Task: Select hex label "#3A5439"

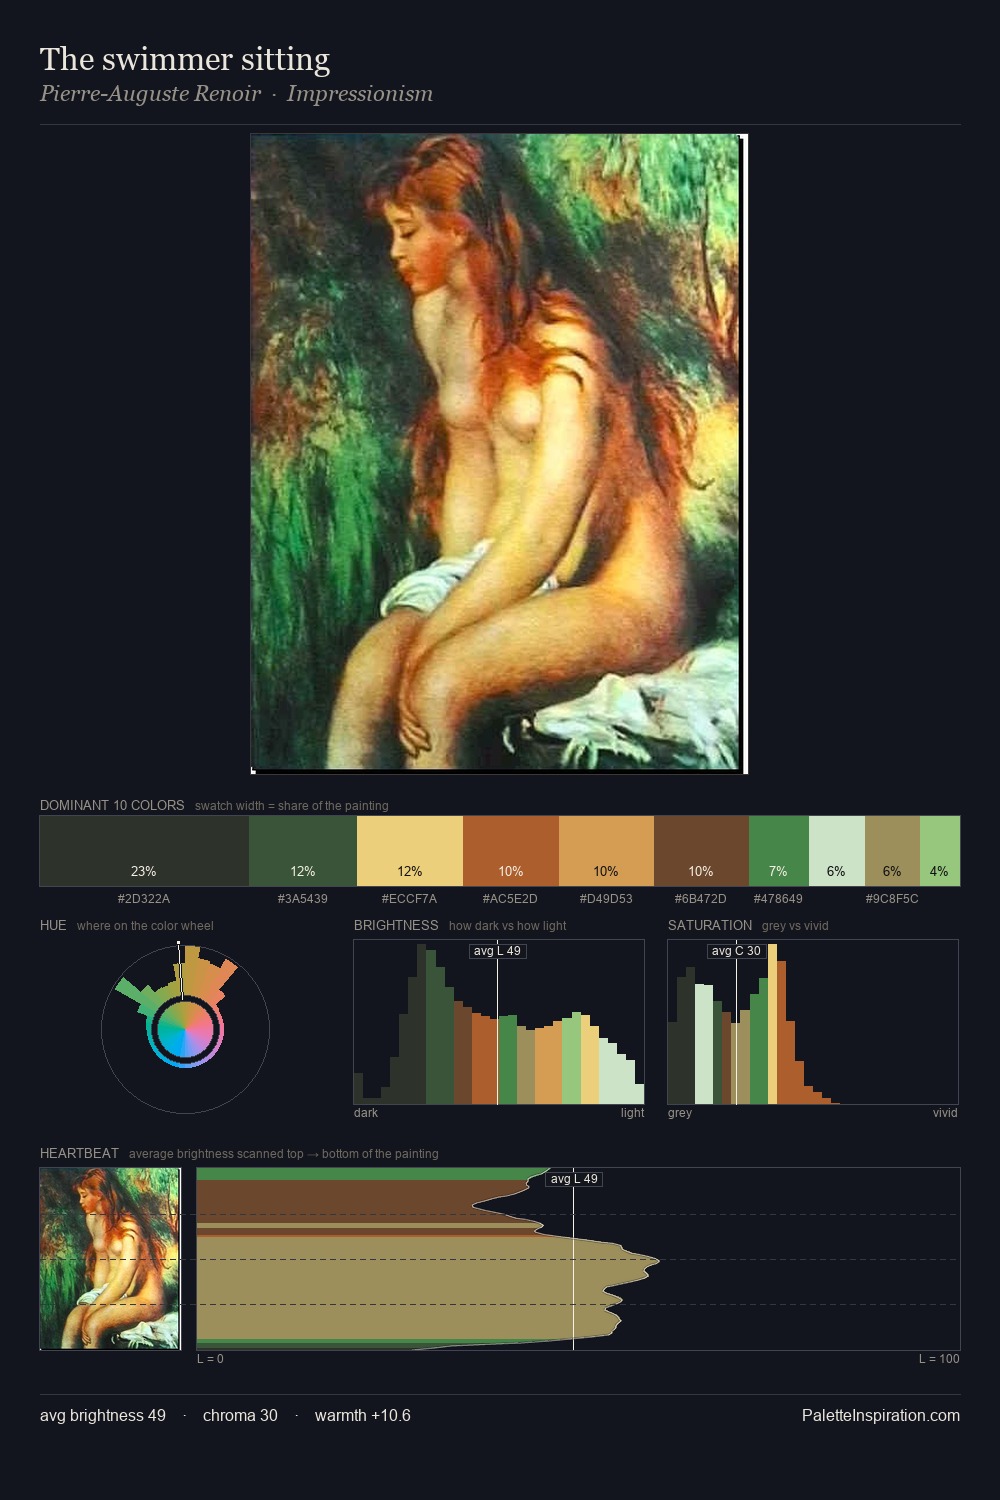Action: (x=303, y=898)
